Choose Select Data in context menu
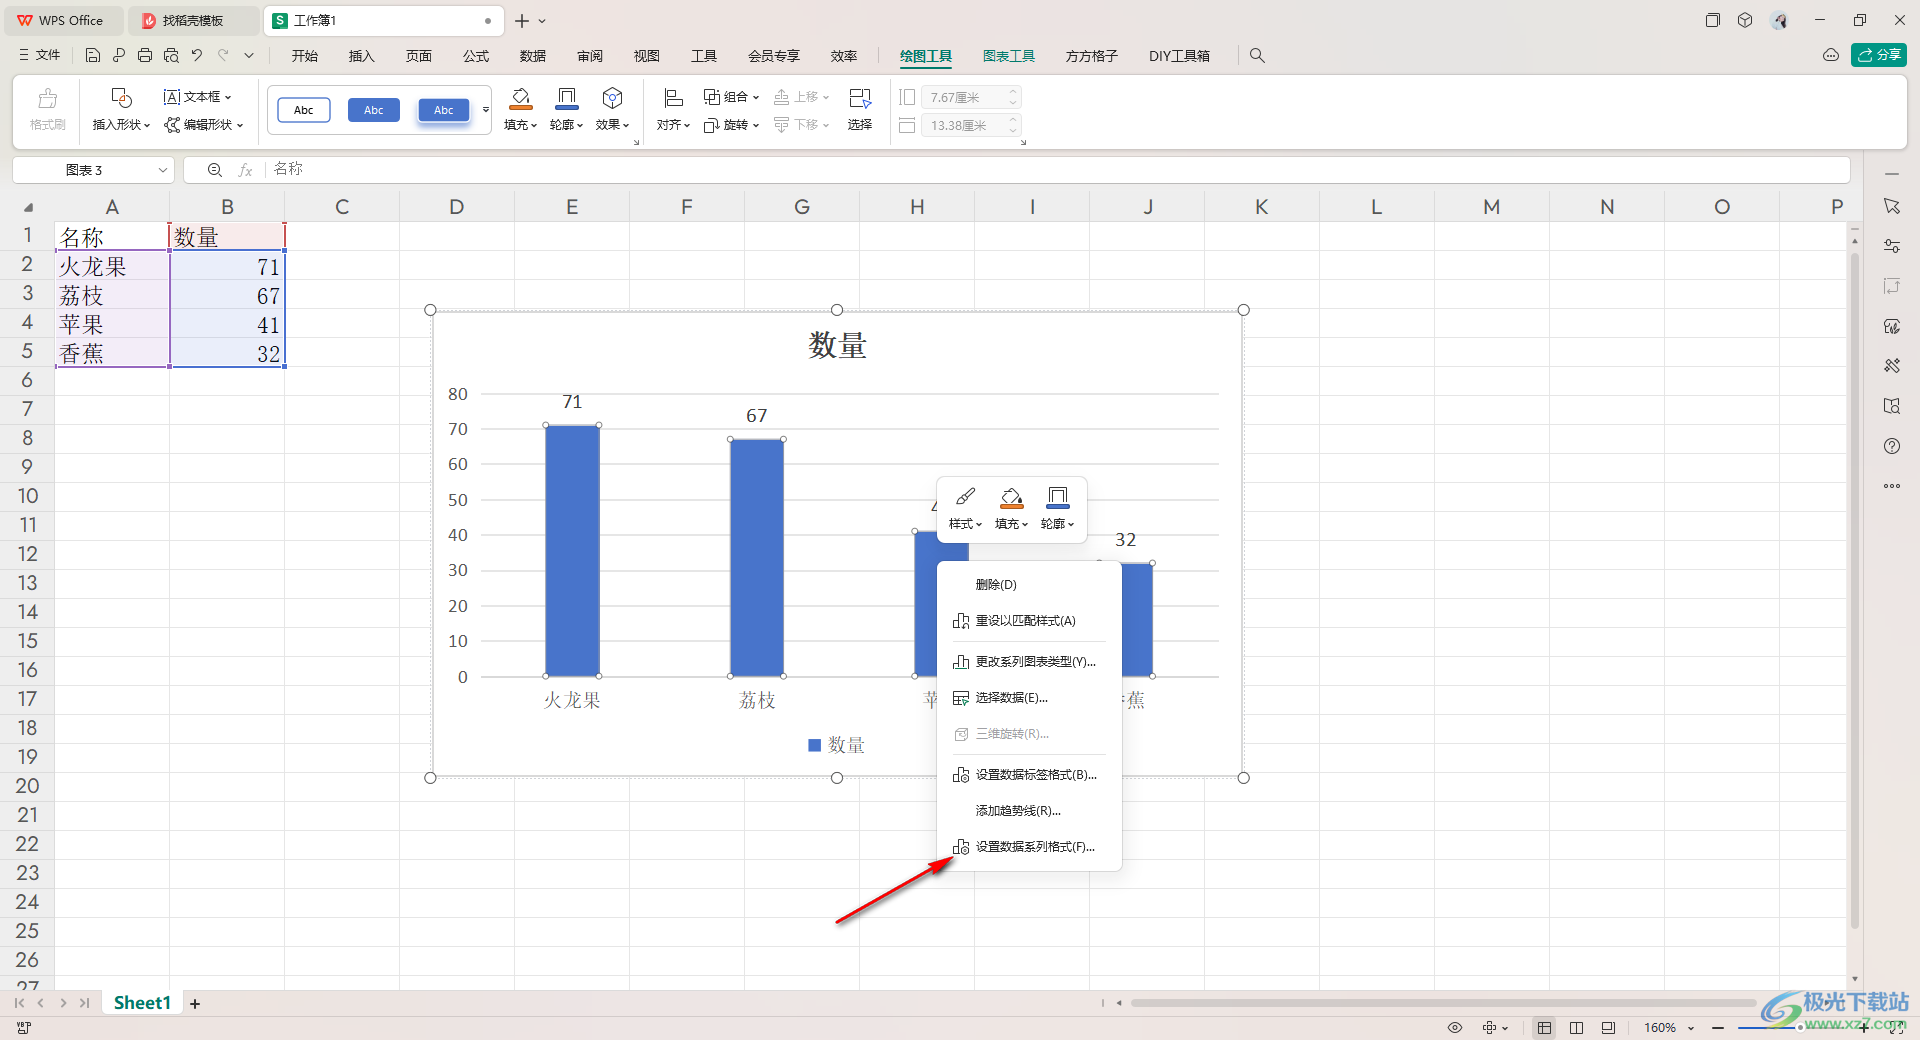1920x1040 pixels. pyautogui.click(x=1029, y=698)
